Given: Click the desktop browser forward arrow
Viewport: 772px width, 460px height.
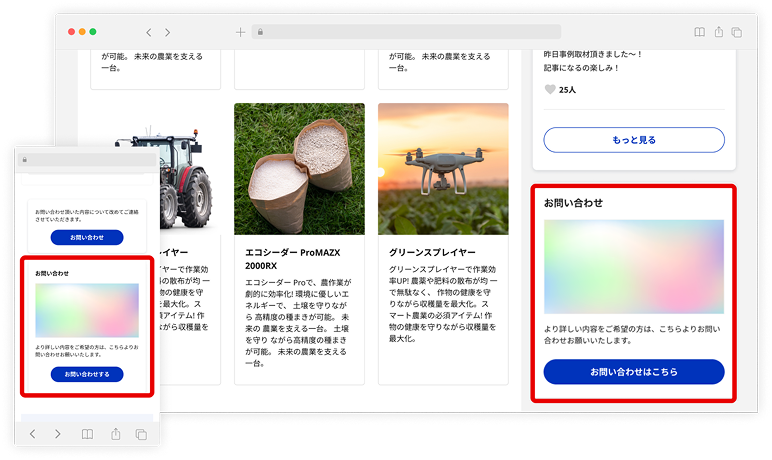Looking at the screenshot, I should coord(167,33).
